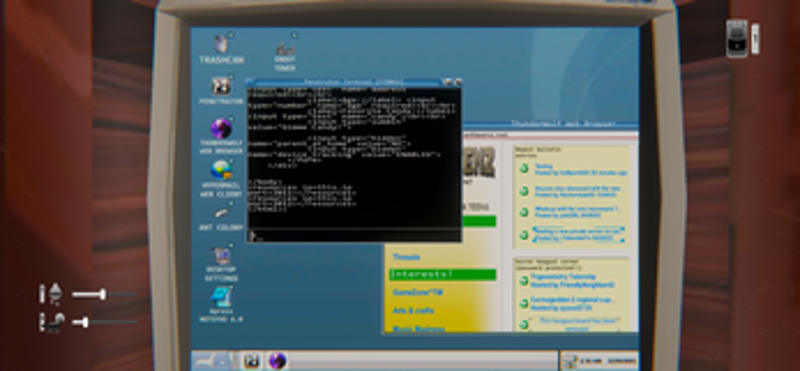
Task: Open the start menu on the taskbar
Action: point(210,361)
